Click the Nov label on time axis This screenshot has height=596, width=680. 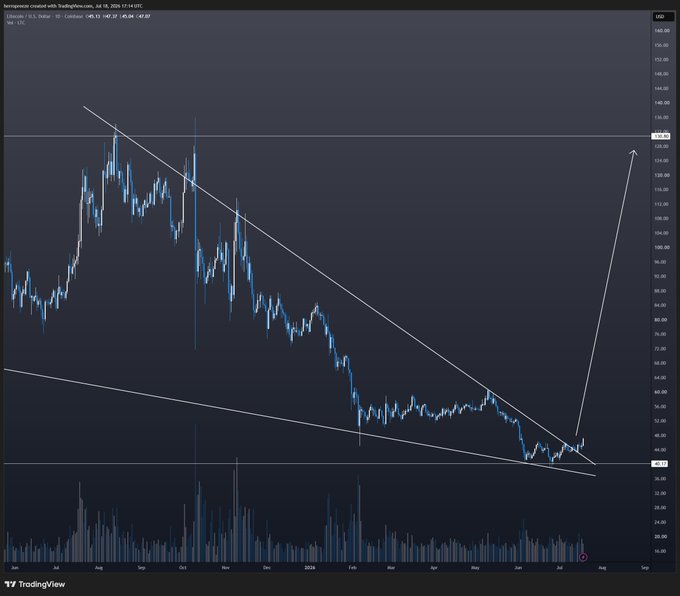click(225, 567)
